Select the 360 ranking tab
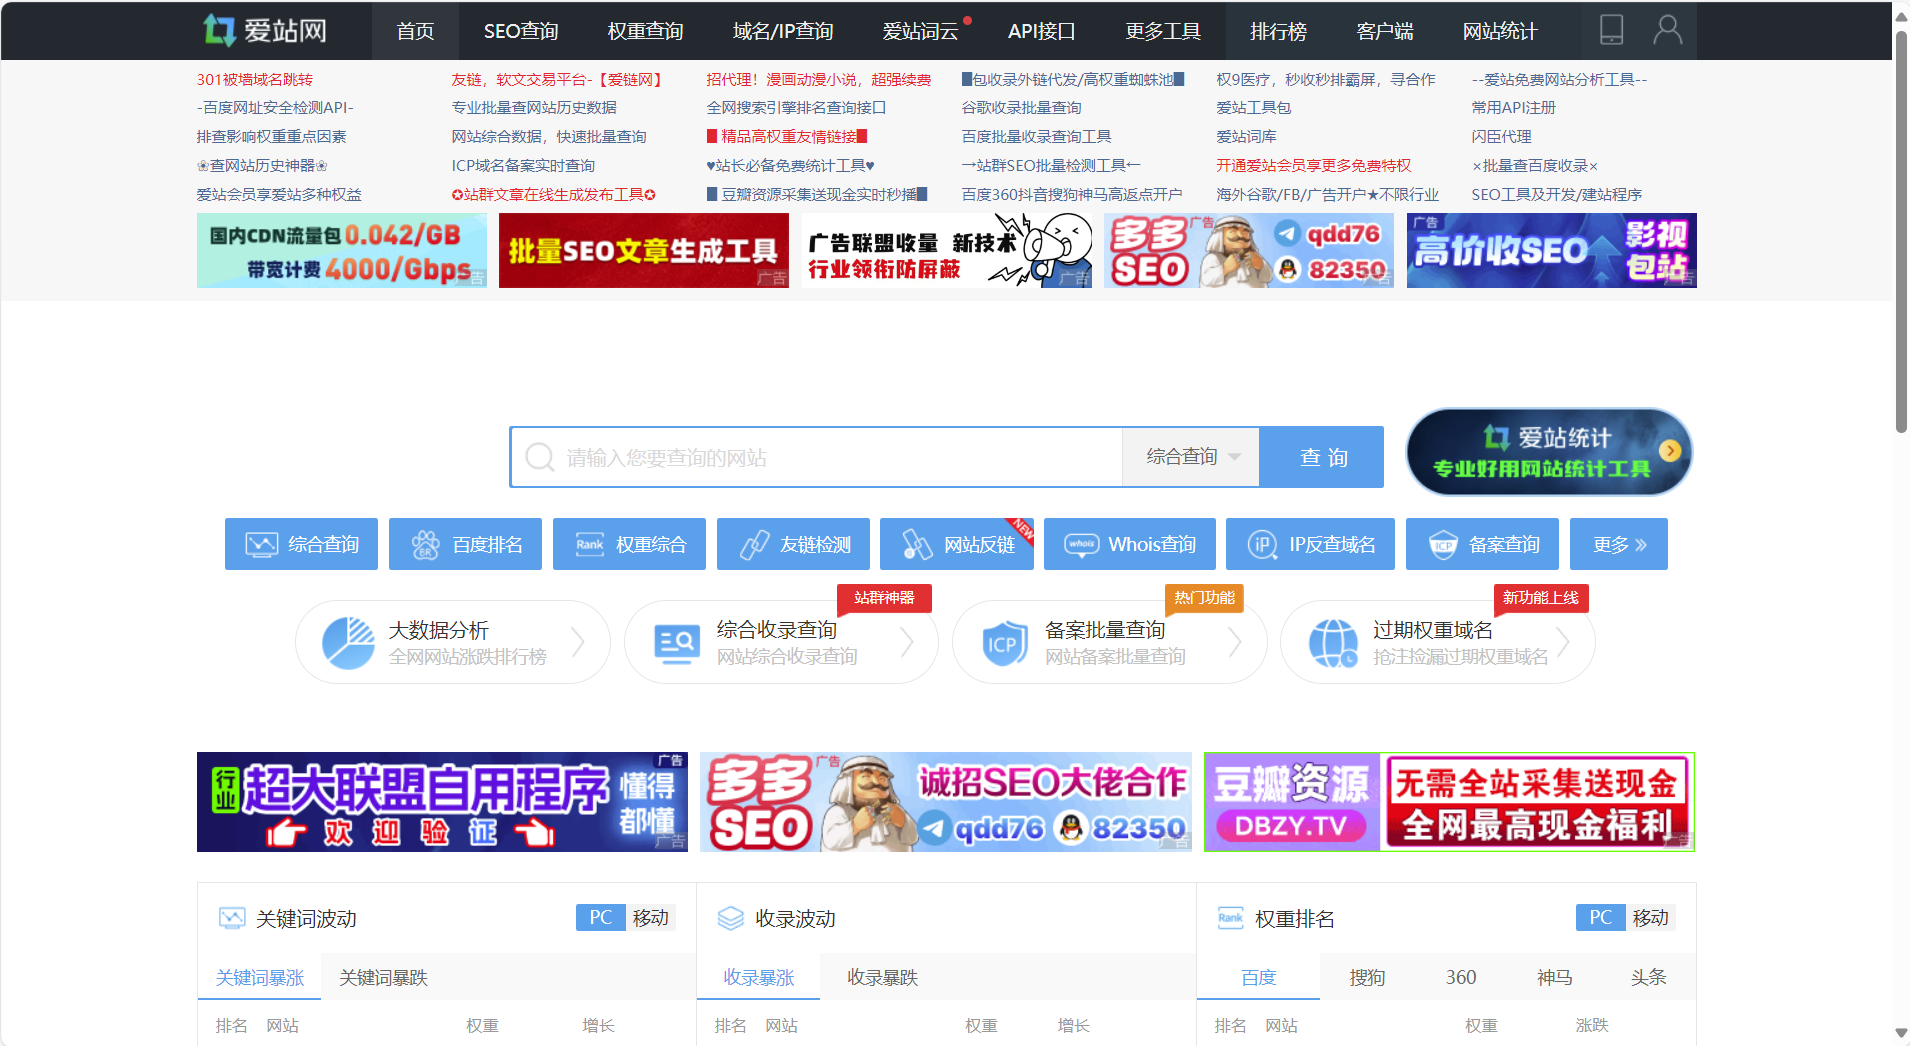 [x=1461, y=977]
